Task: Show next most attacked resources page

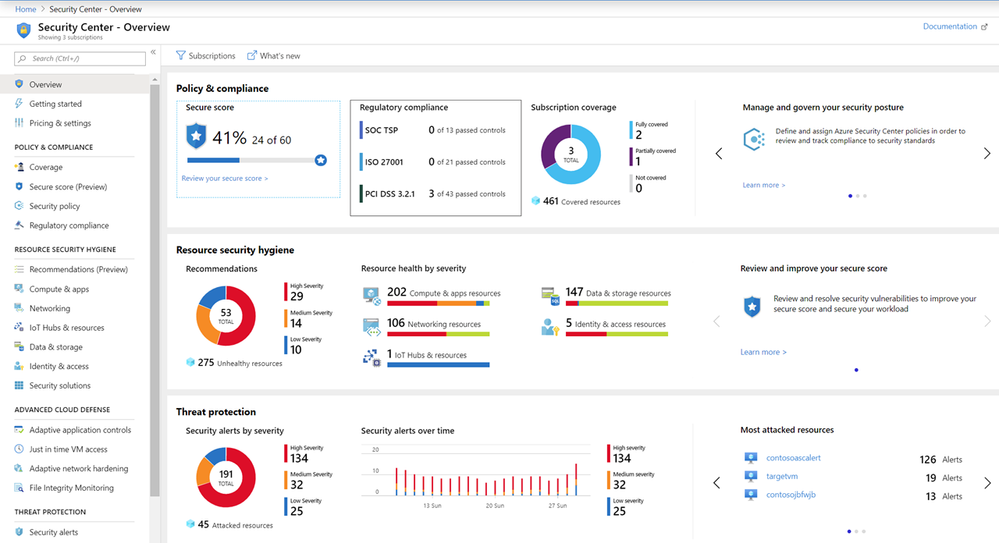Action: click(x=988, y=483)
